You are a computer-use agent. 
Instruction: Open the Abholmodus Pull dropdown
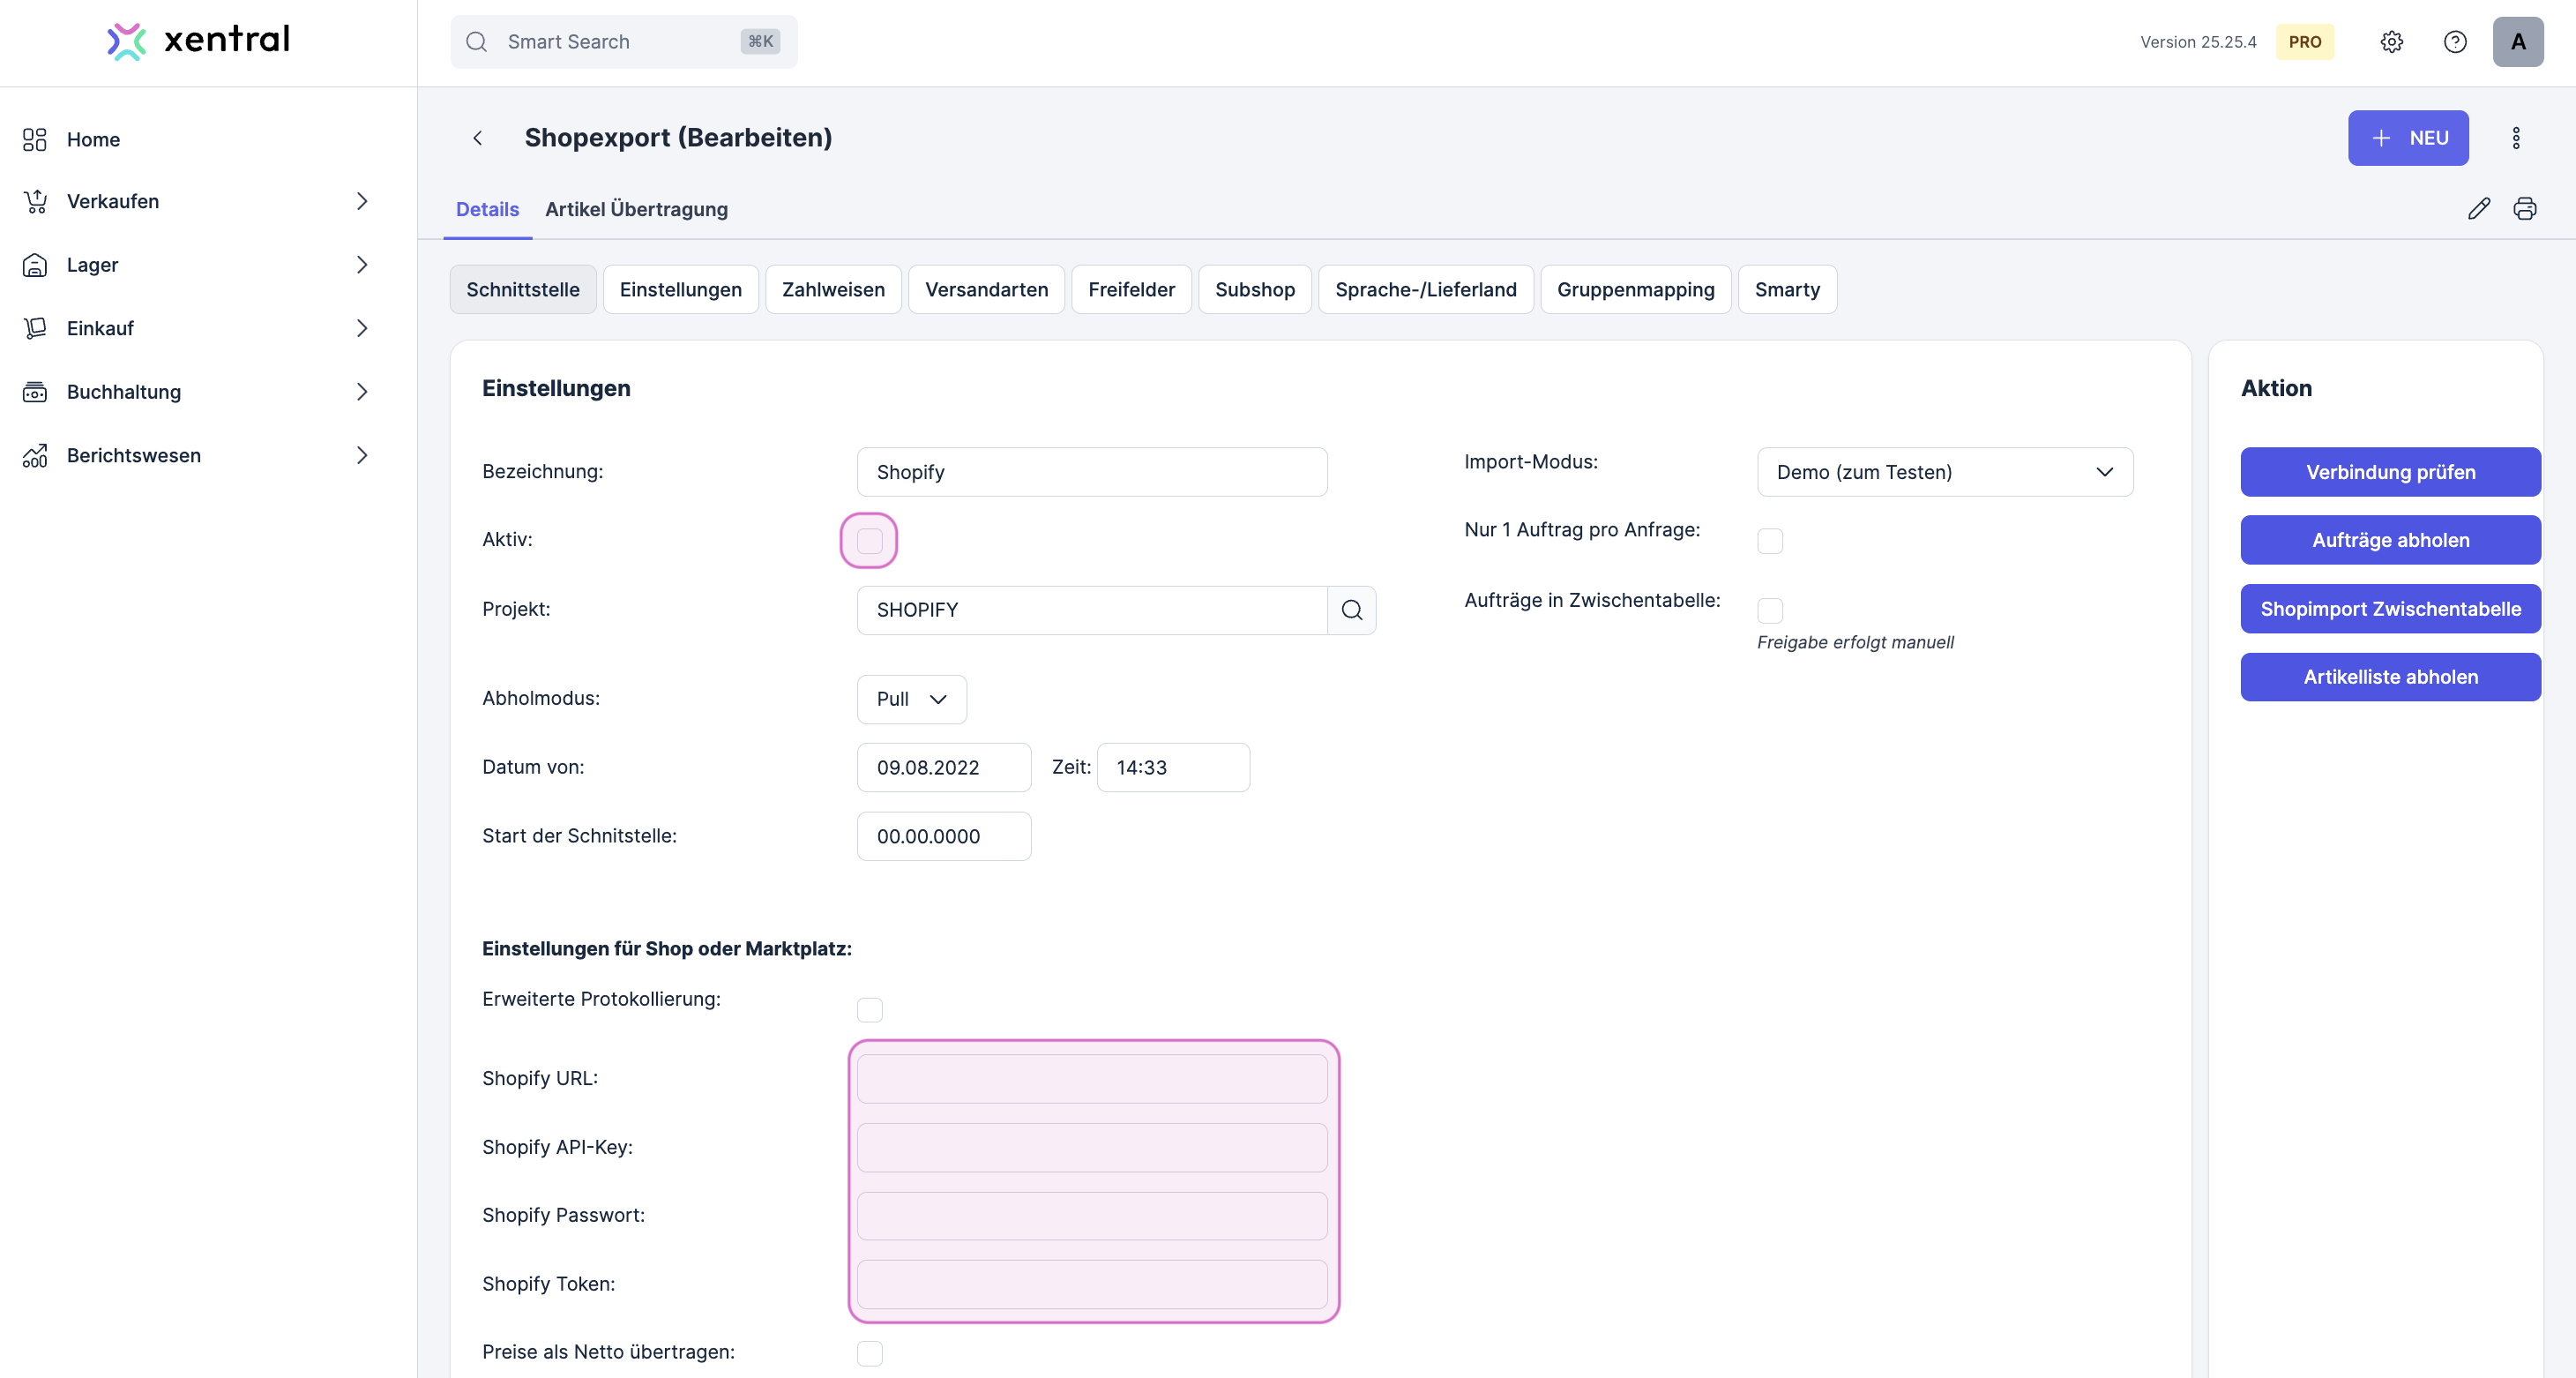[911, 699]
